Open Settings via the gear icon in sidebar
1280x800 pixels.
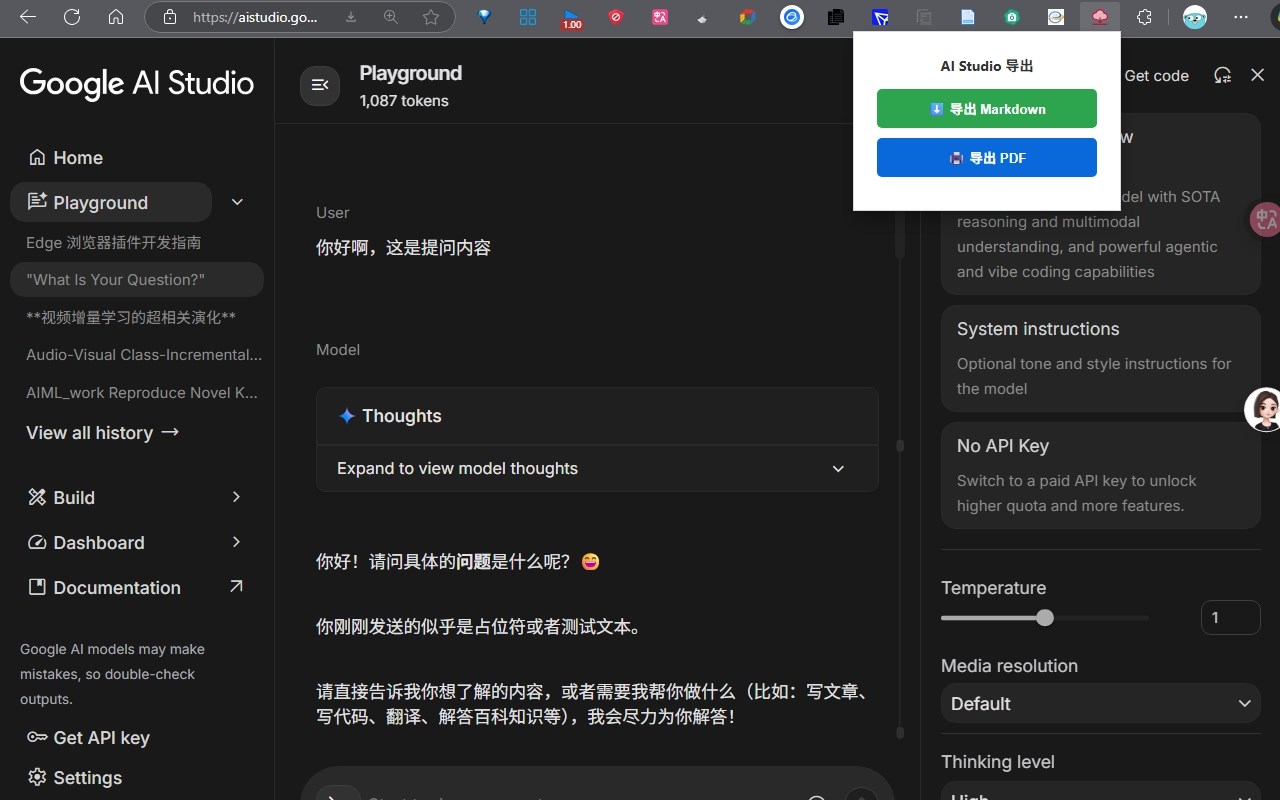point(37,777)
